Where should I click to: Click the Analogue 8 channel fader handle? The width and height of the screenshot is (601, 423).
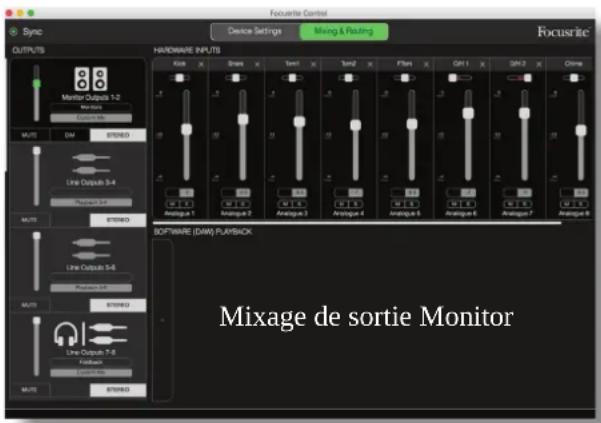click(x=581, y=130)
